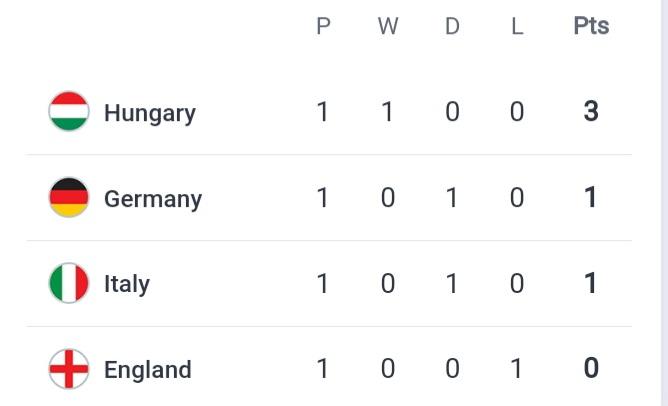668x406 pixels.
Task: Click the D draws column header
Action: [452, 27]
